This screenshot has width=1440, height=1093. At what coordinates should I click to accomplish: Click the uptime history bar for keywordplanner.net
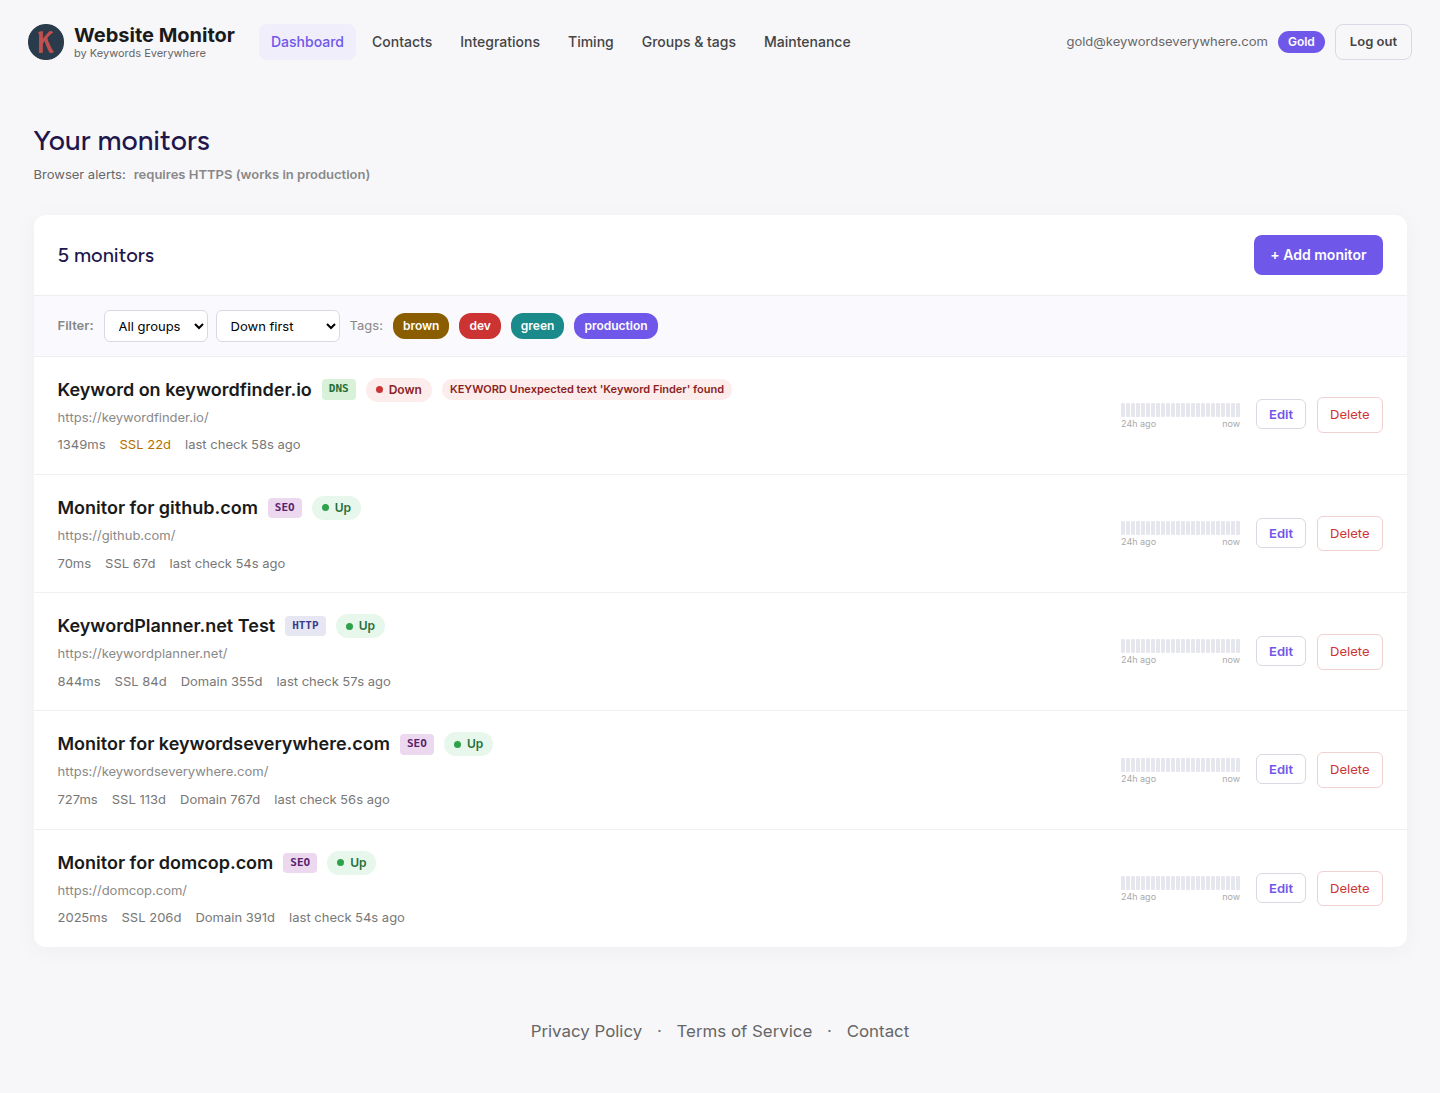[1180, 646]
